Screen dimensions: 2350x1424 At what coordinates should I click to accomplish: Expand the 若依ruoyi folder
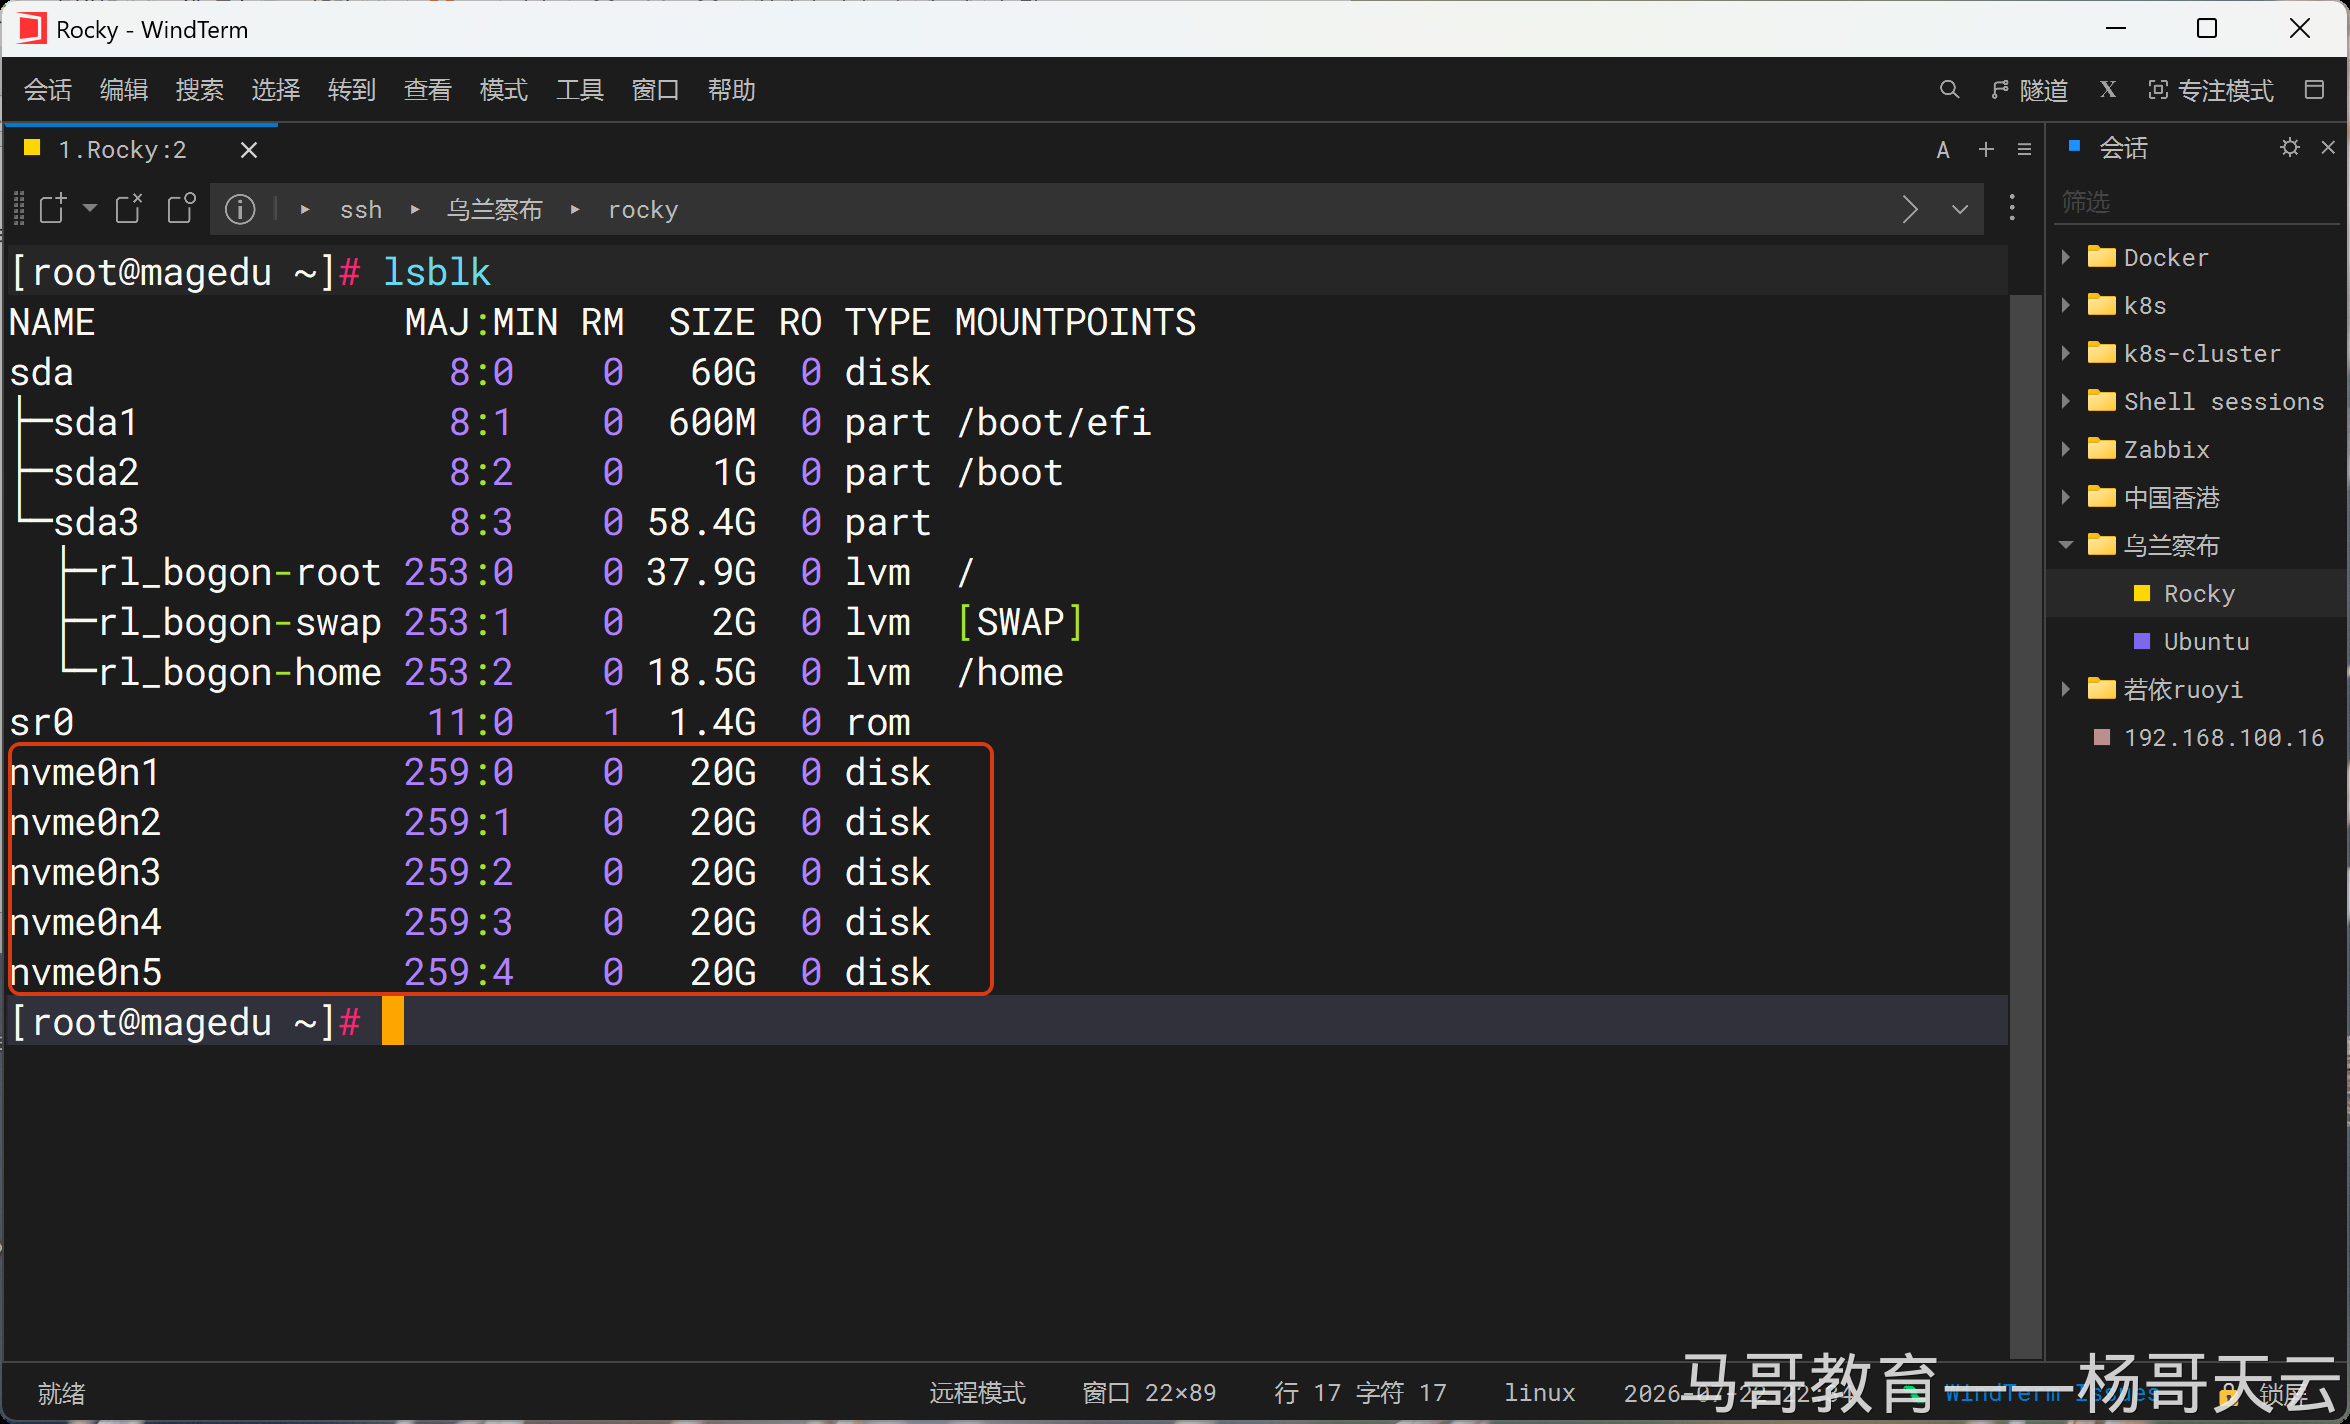[2066, 689]
